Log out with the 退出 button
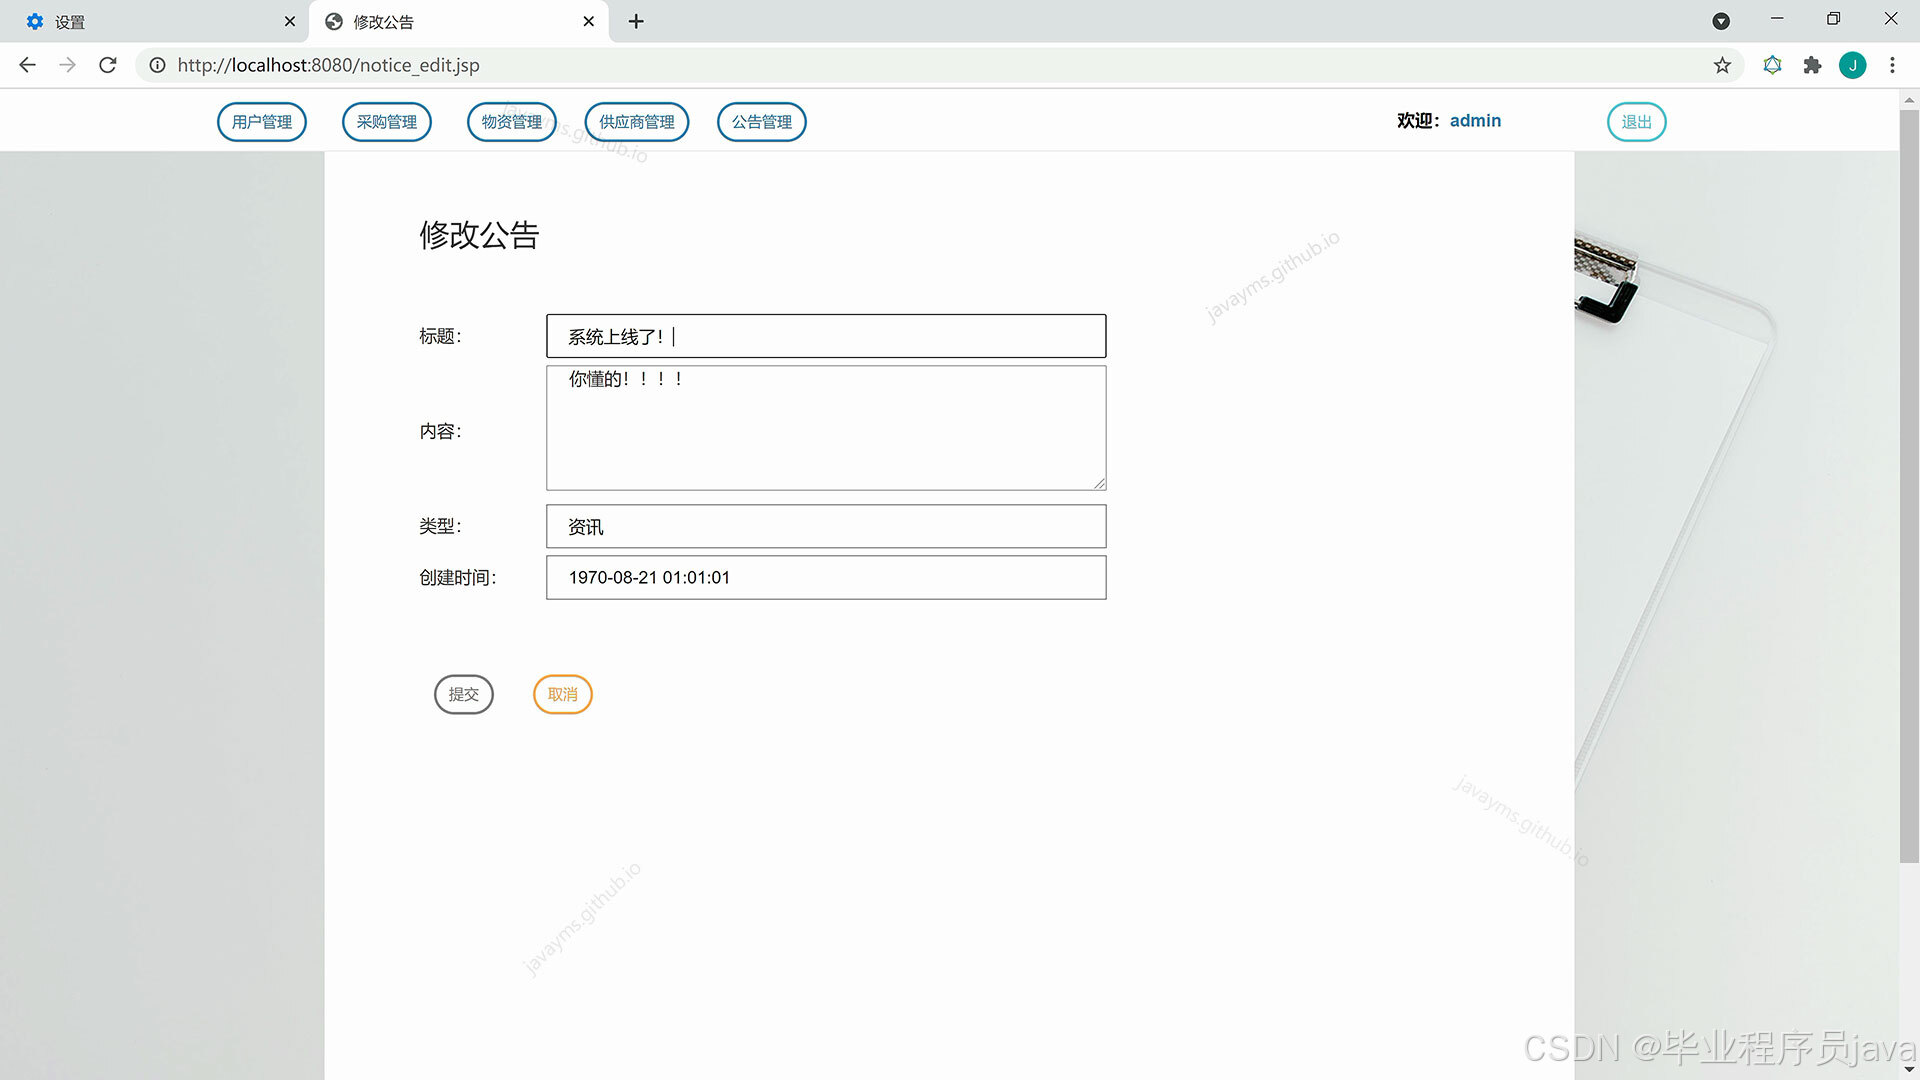Image resolution: width=1920 pixels, height=1080 pixels. [x=1637, y=122]
